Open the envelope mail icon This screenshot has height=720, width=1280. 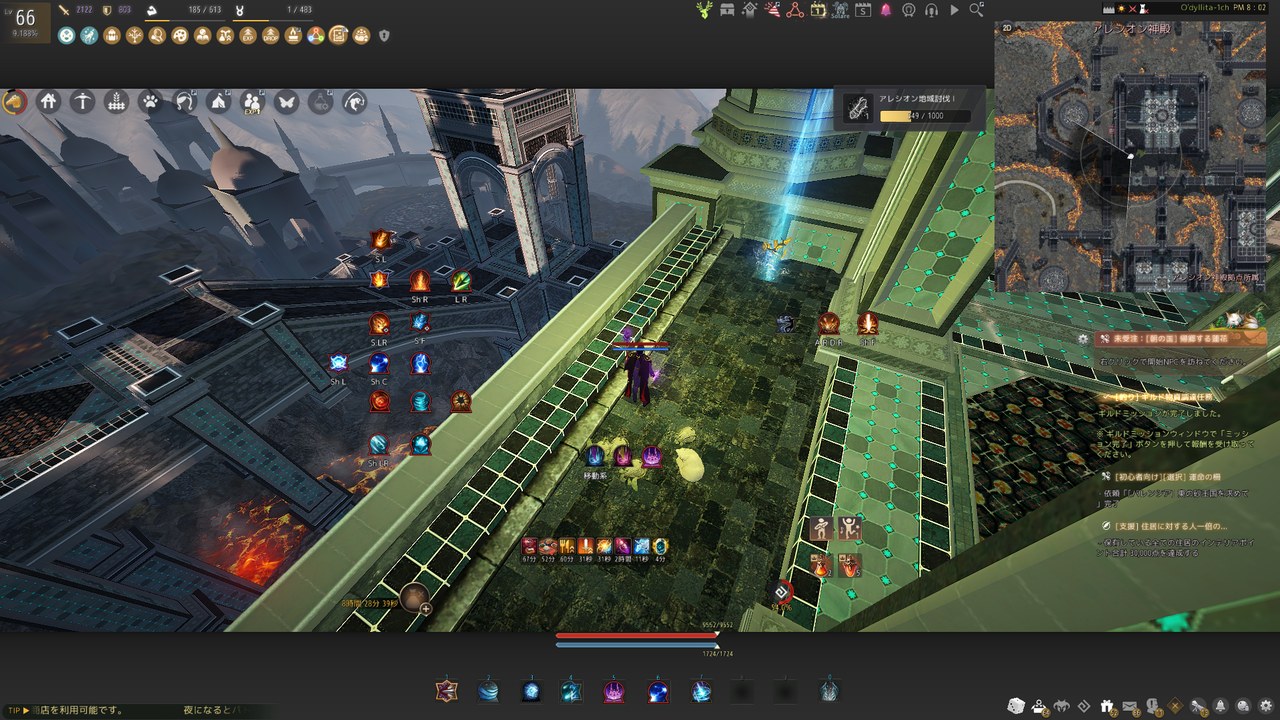(x=1130, y=706)
